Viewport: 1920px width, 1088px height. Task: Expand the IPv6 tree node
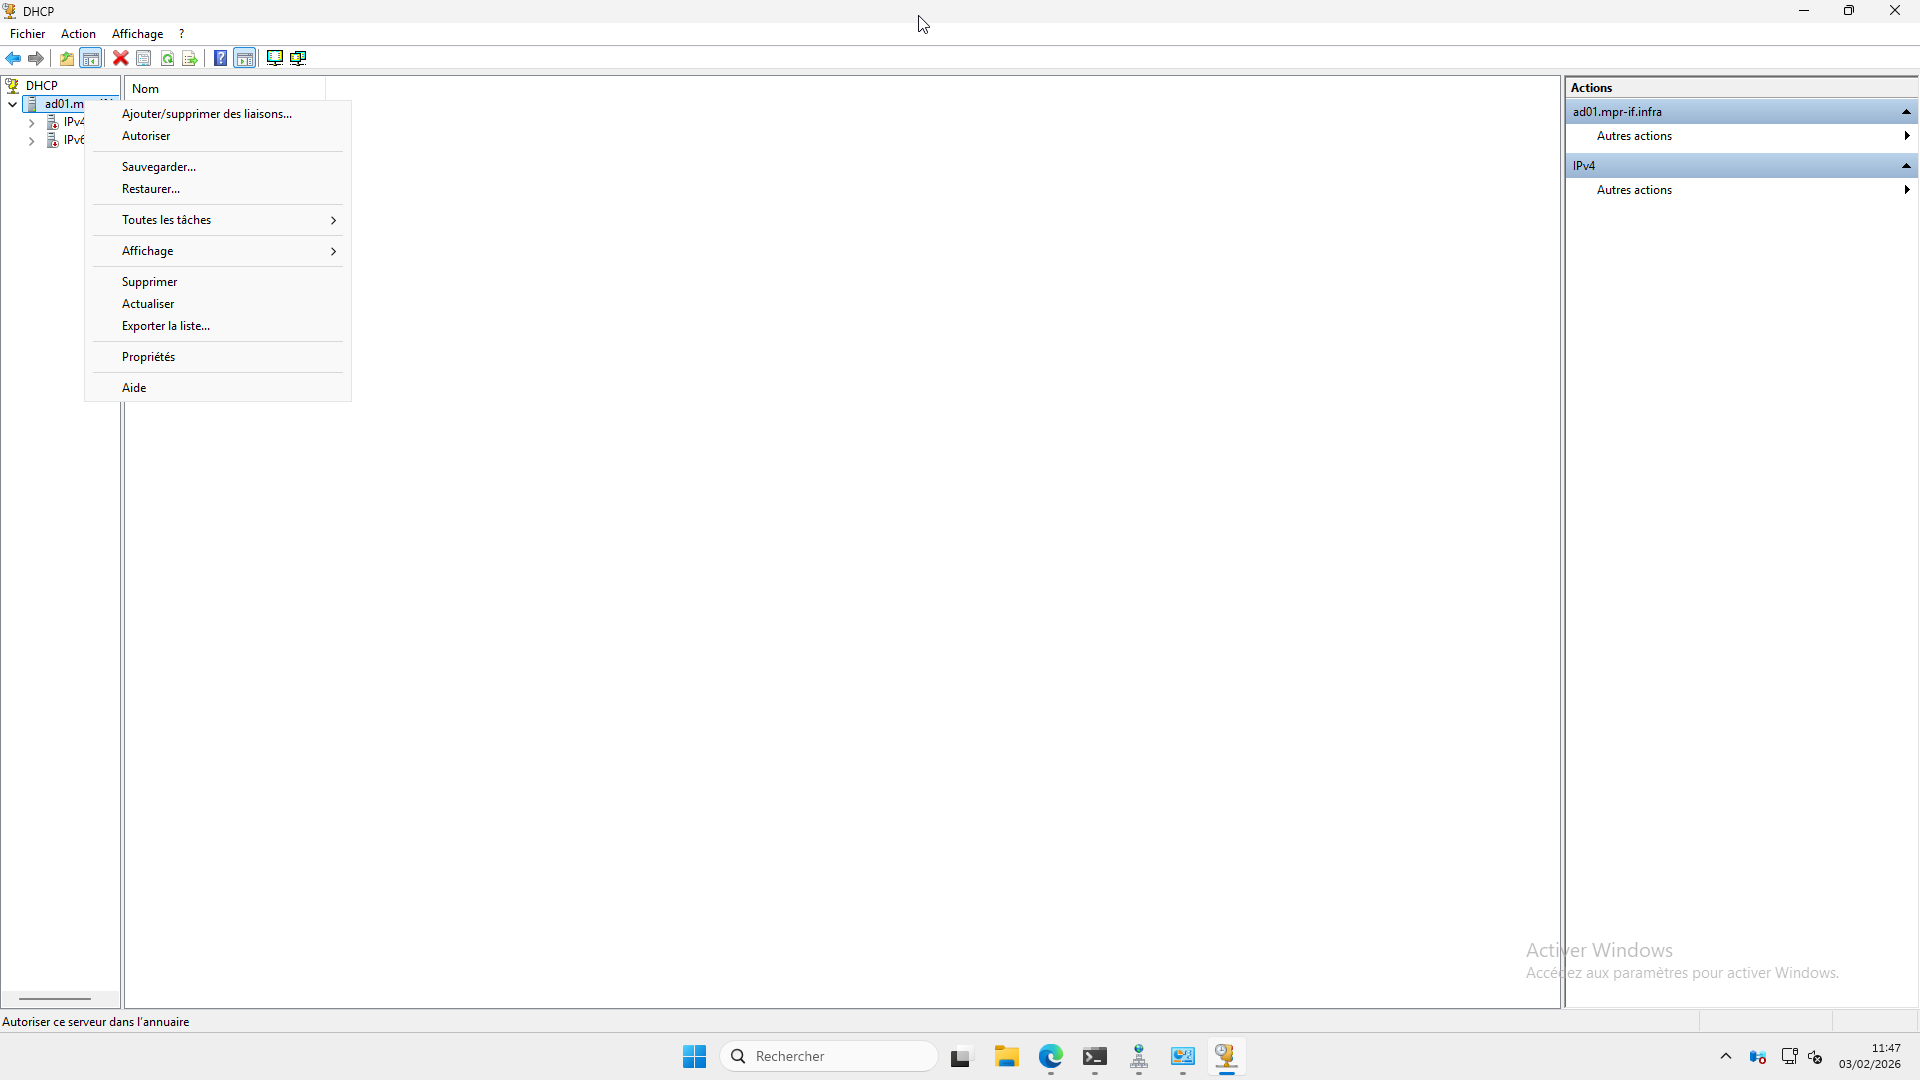click(31, 141)
